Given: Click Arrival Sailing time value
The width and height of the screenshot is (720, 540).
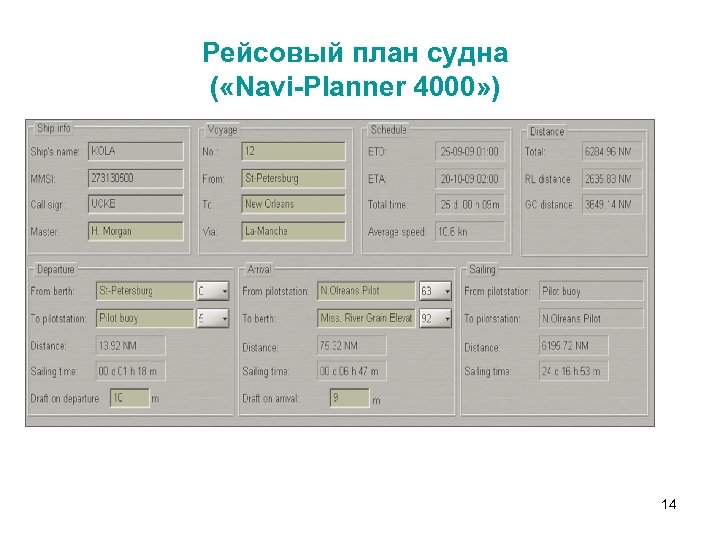Looking at the screenshot, I should [x=352, y=371].
